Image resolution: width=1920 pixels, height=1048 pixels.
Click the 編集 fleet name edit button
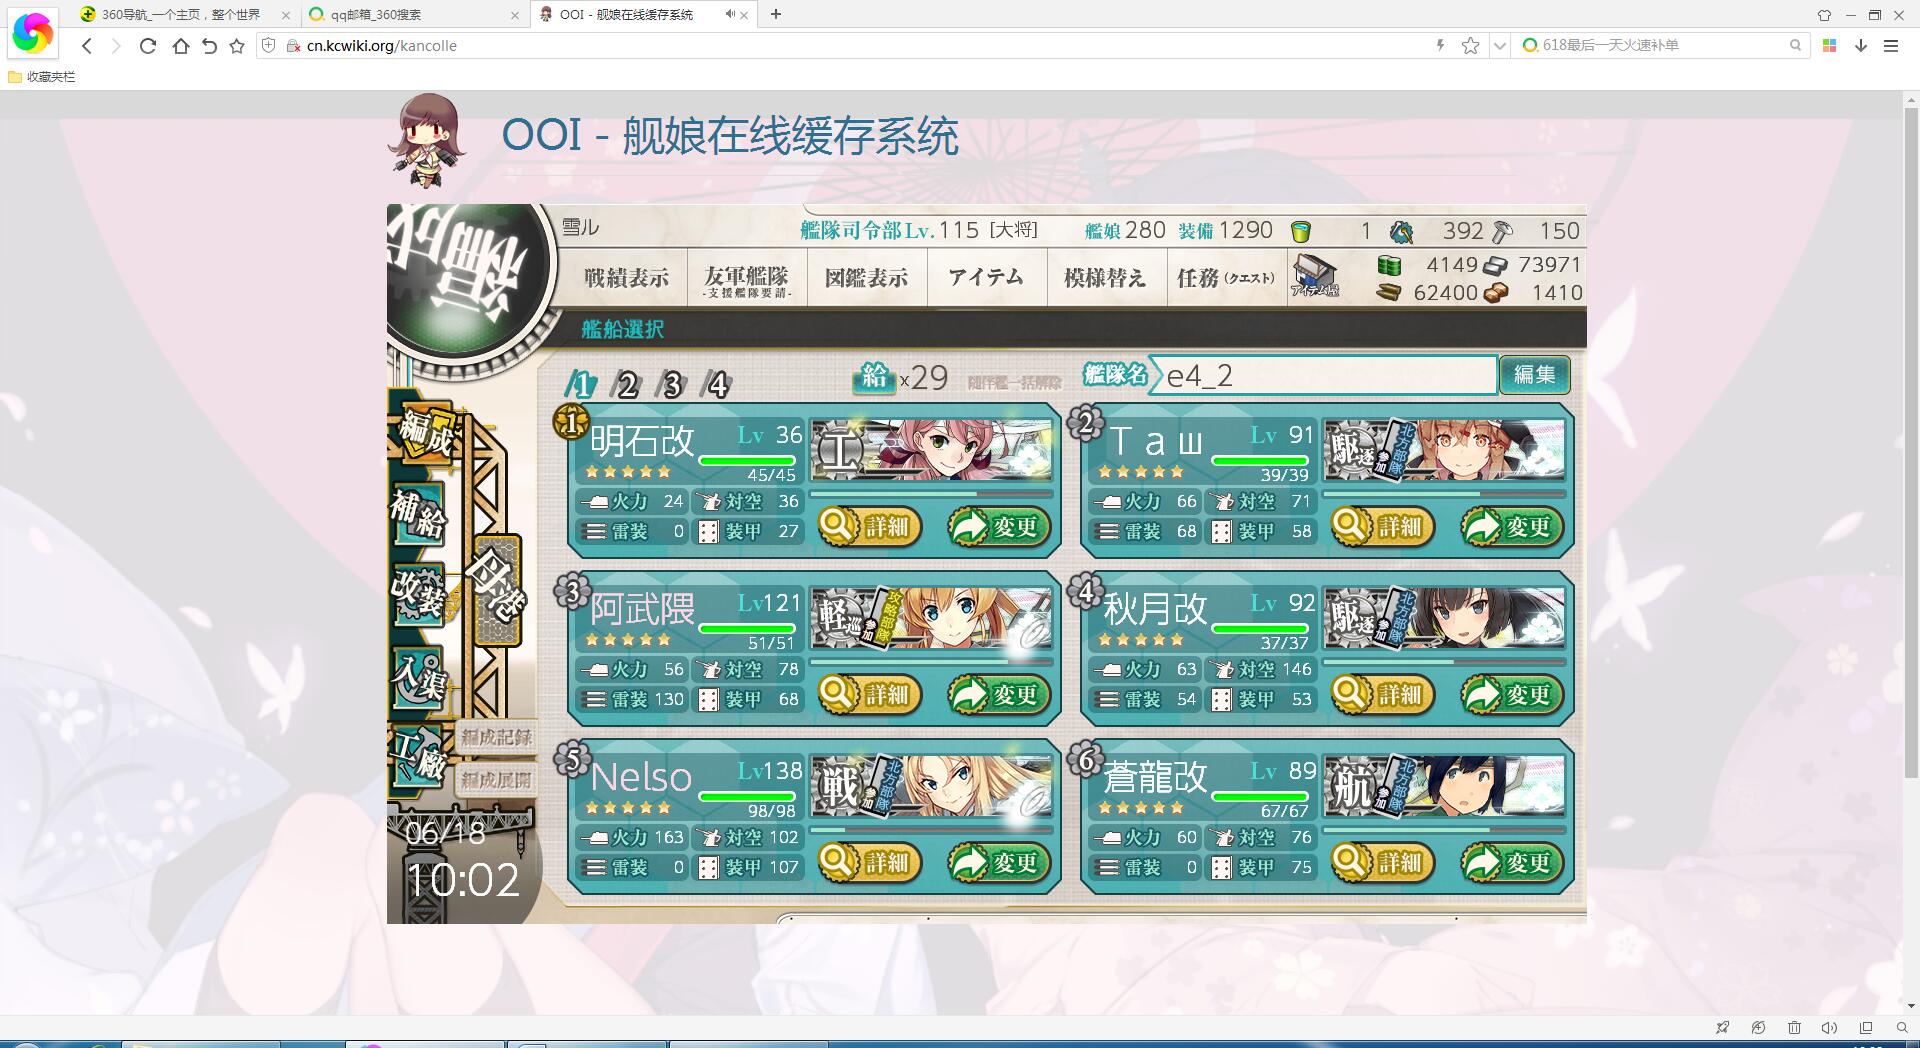pyautogui.click(x=1534, y=375)
